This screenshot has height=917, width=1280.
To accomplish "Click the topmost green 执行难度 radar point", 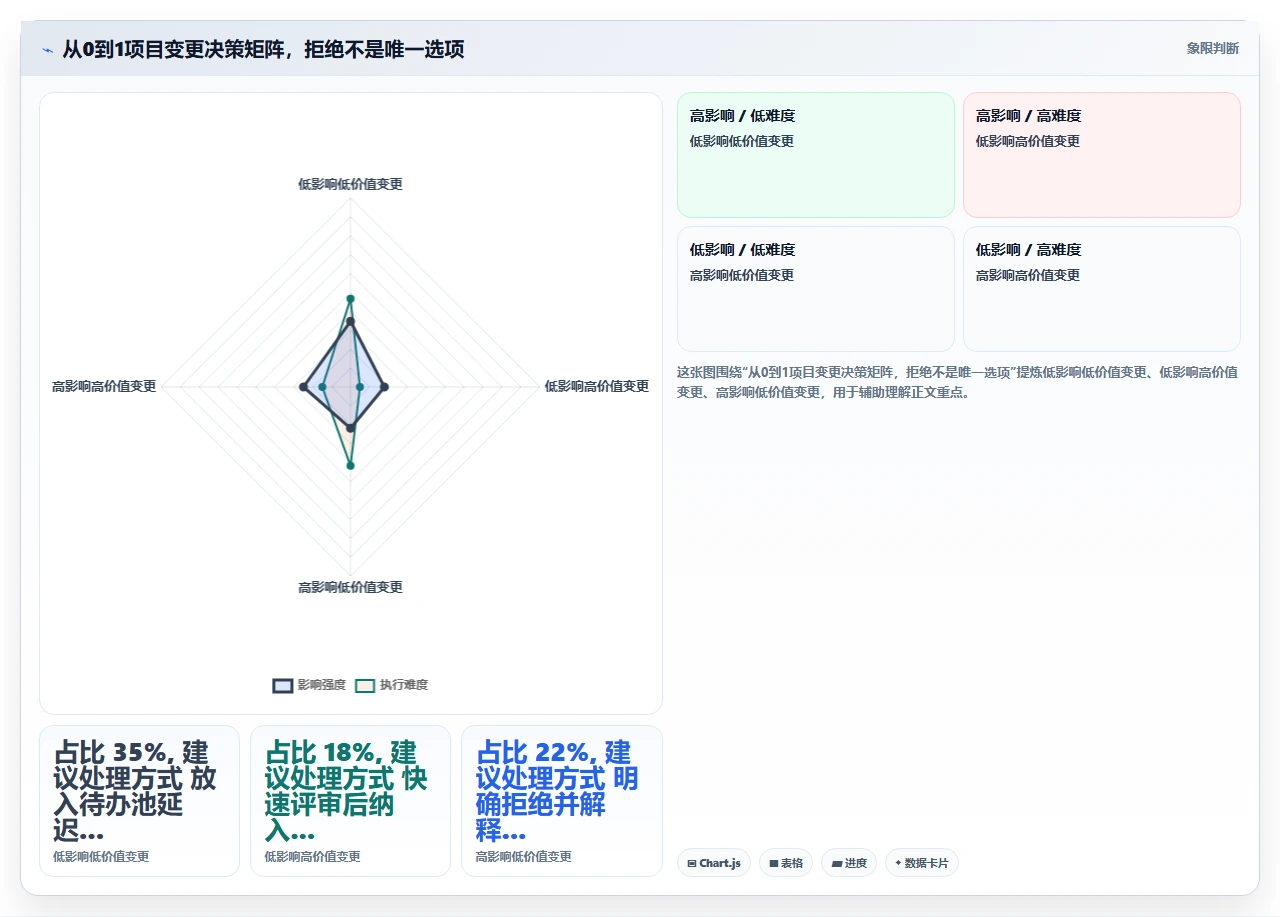I will pos(350,299).
